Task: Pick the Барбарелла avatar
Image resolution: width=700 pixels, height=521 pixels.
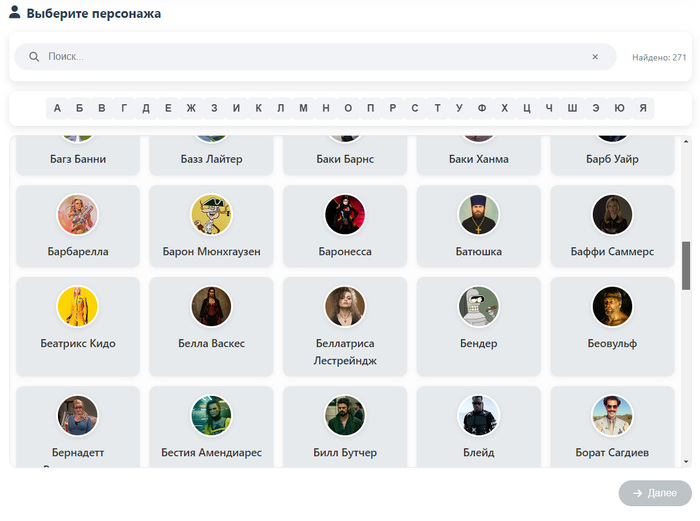Action: (78, 214)
